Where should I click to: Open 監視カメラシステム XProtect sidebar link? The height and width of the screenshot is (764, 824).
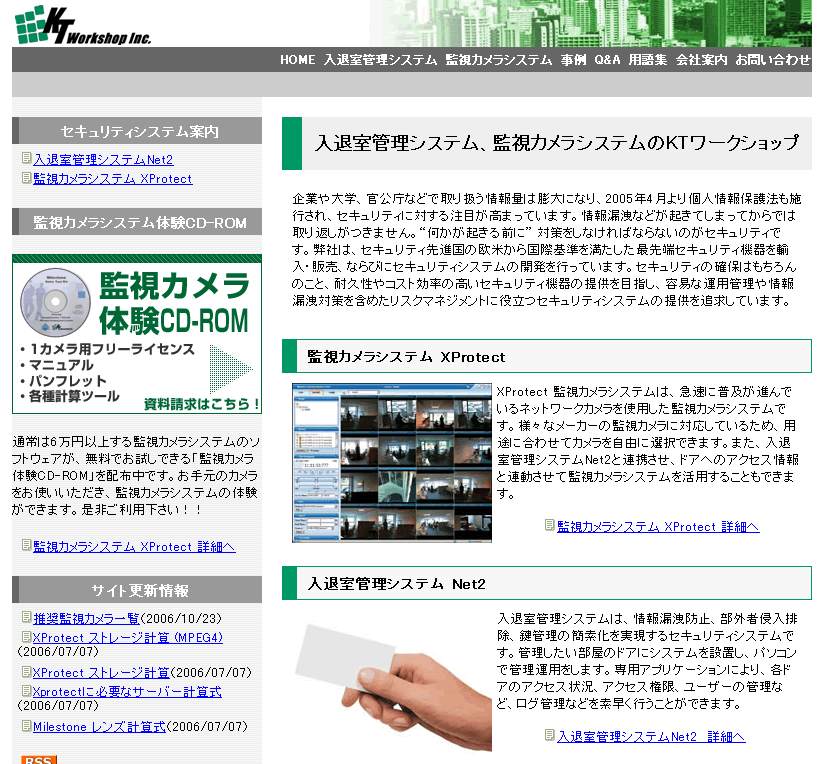tap(112, 179)
